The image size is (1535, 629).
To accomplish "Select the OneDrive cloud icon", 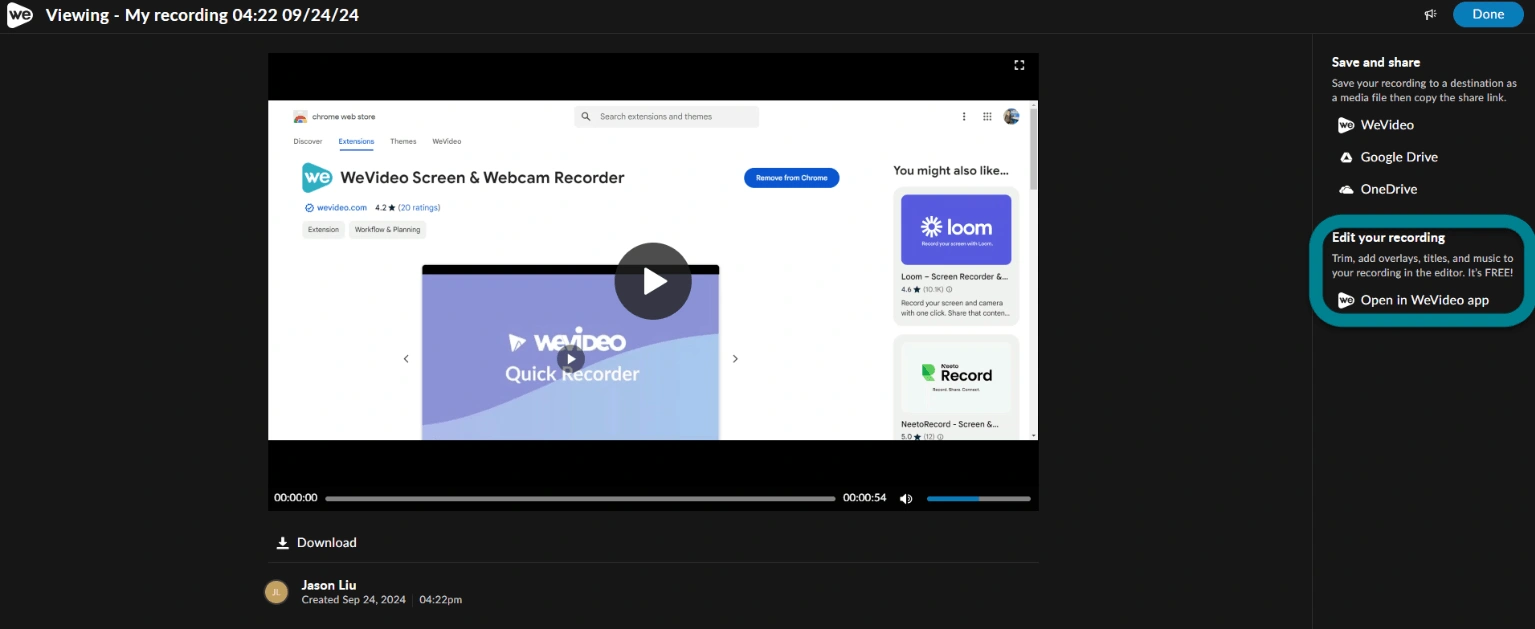I will pos(1346,189).
